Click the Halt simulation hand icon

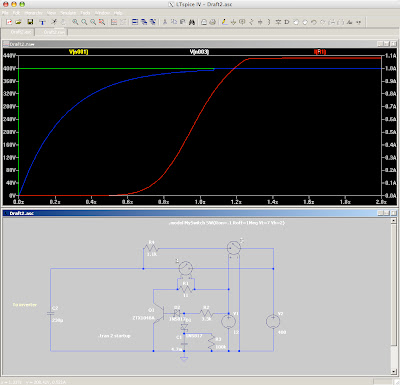[63, 22]
